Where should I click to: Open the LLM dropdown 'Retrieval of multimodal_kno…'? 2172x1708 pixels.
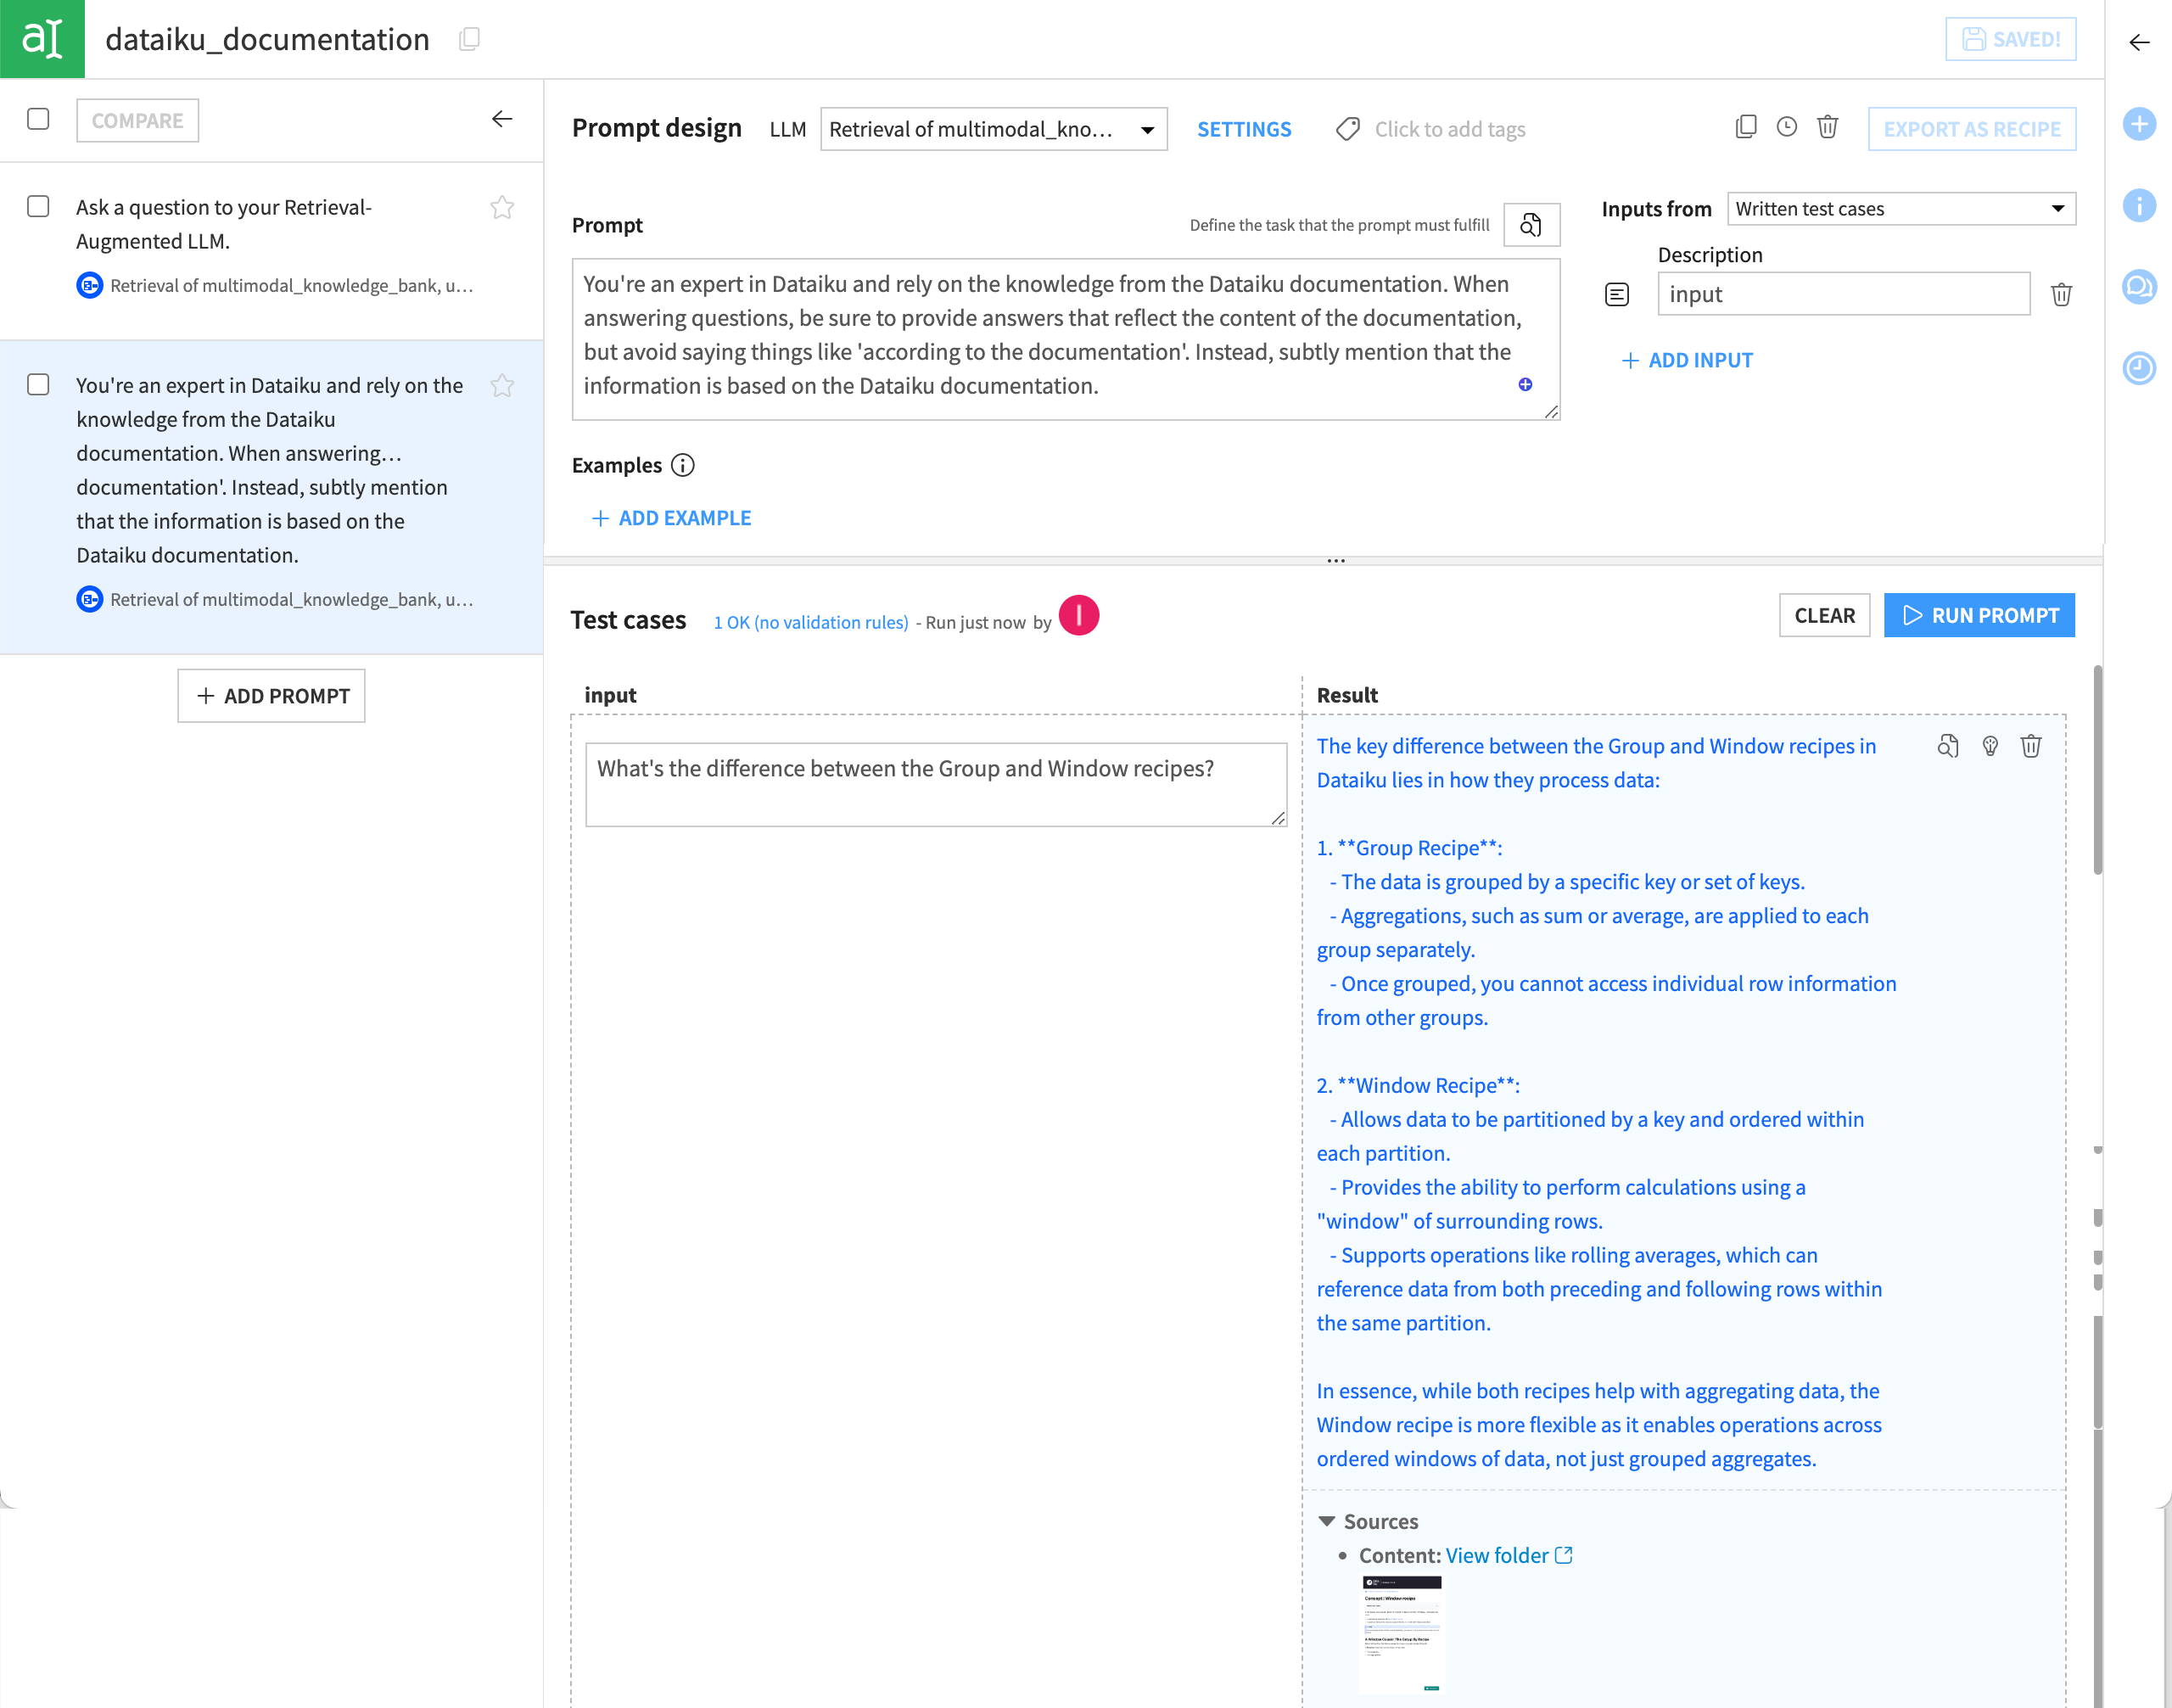coord(993,129)
